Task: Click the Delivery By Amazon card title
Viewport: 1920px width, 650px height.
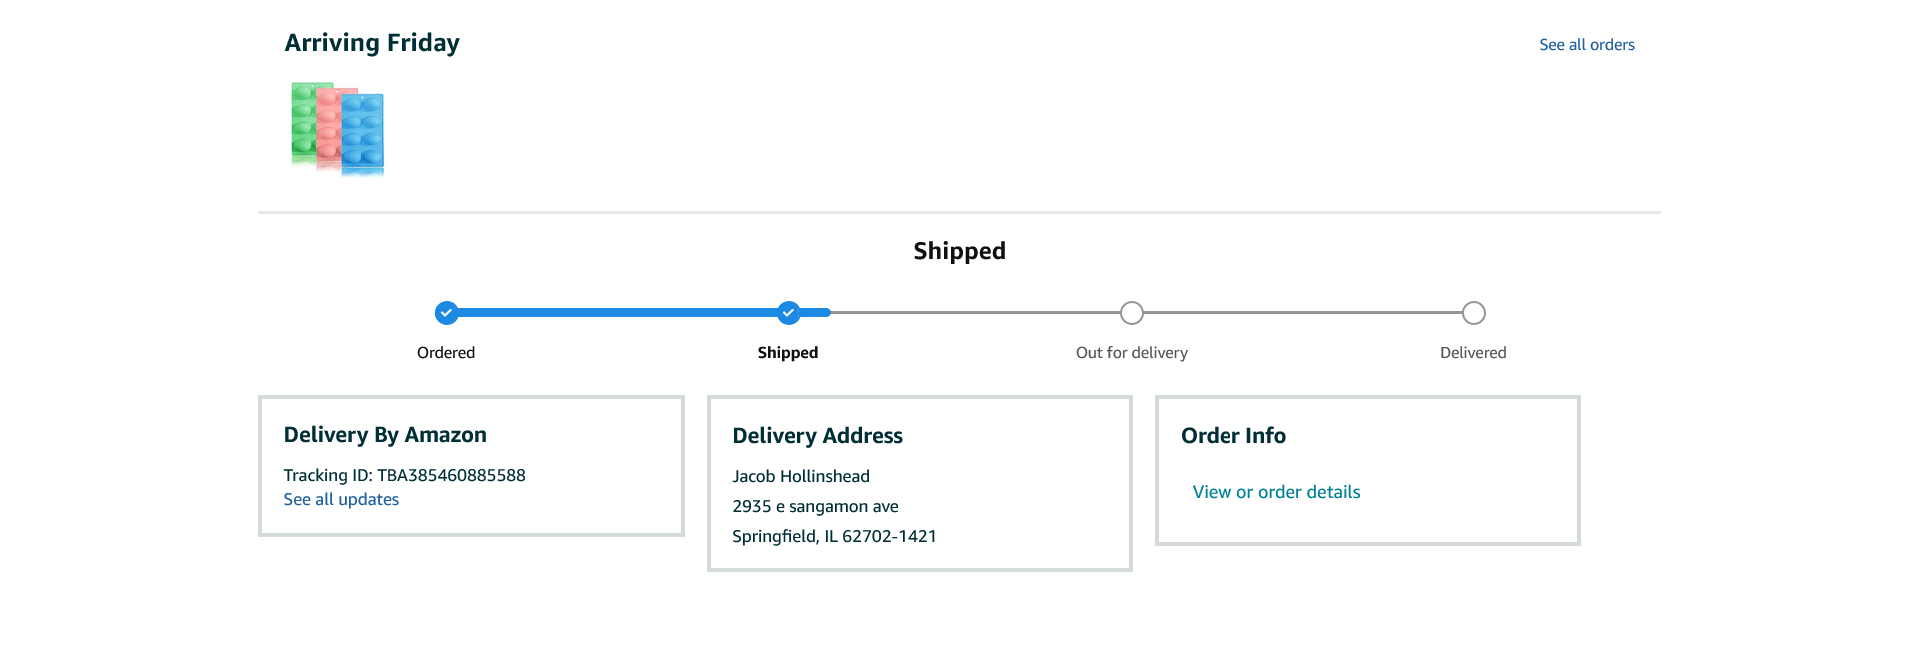Action: coord(385,435)
